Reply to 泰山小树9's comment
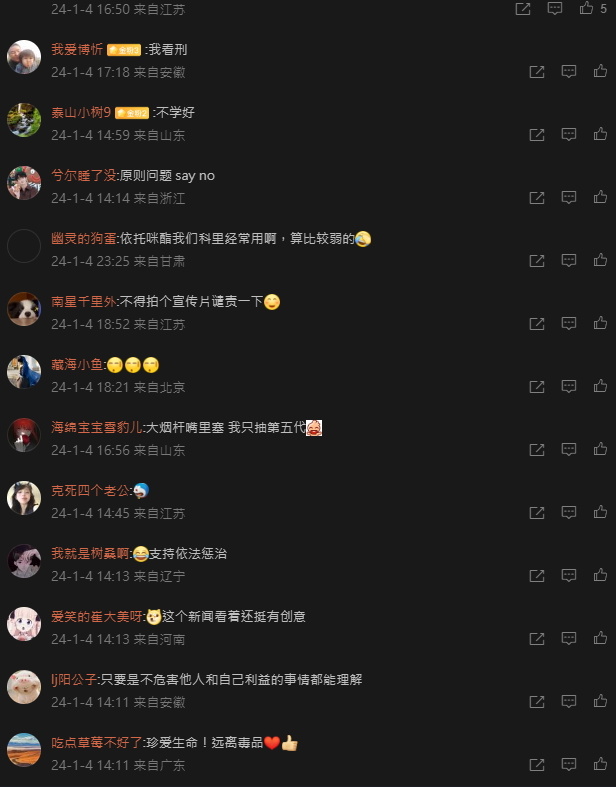 pyautogui.click(x=568, y=135)
